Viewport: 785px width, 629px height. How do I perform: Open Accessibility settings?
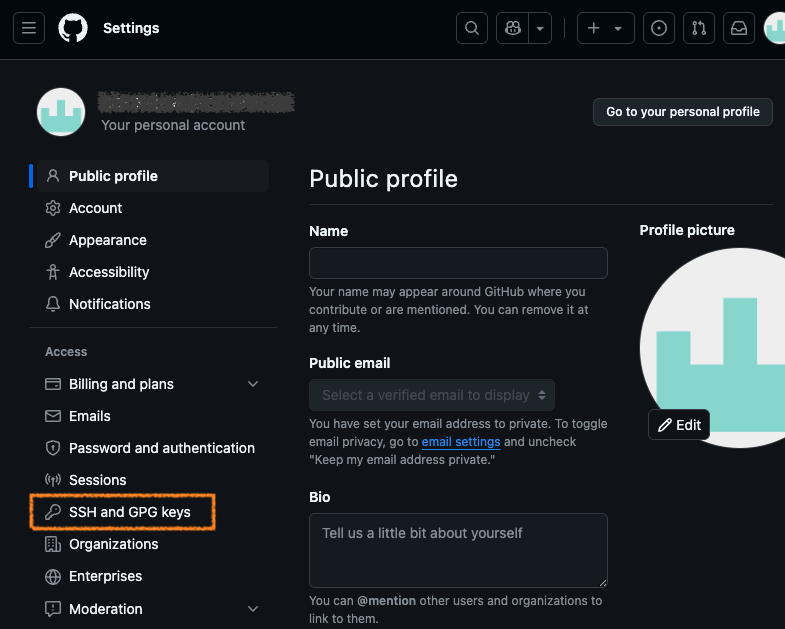point(153,272)
